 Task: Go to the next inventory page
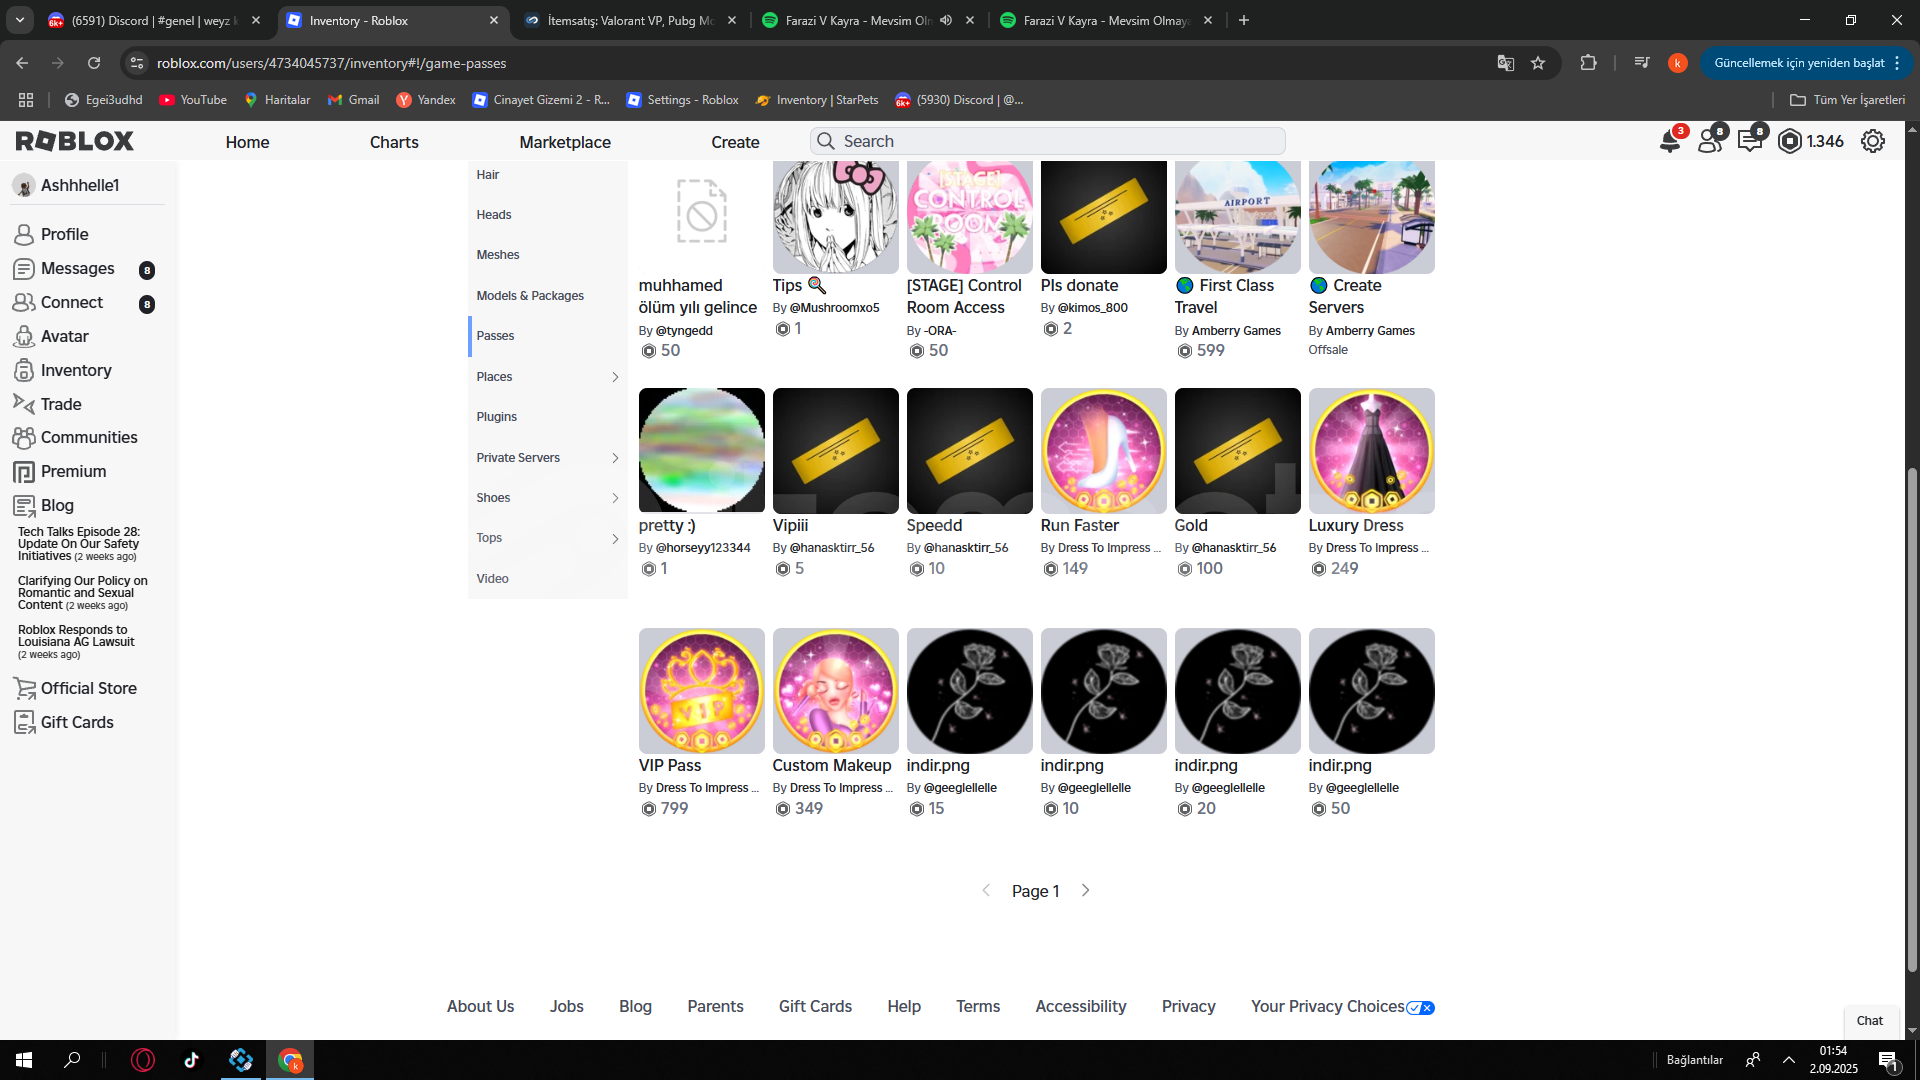(x=1085, y=890)
